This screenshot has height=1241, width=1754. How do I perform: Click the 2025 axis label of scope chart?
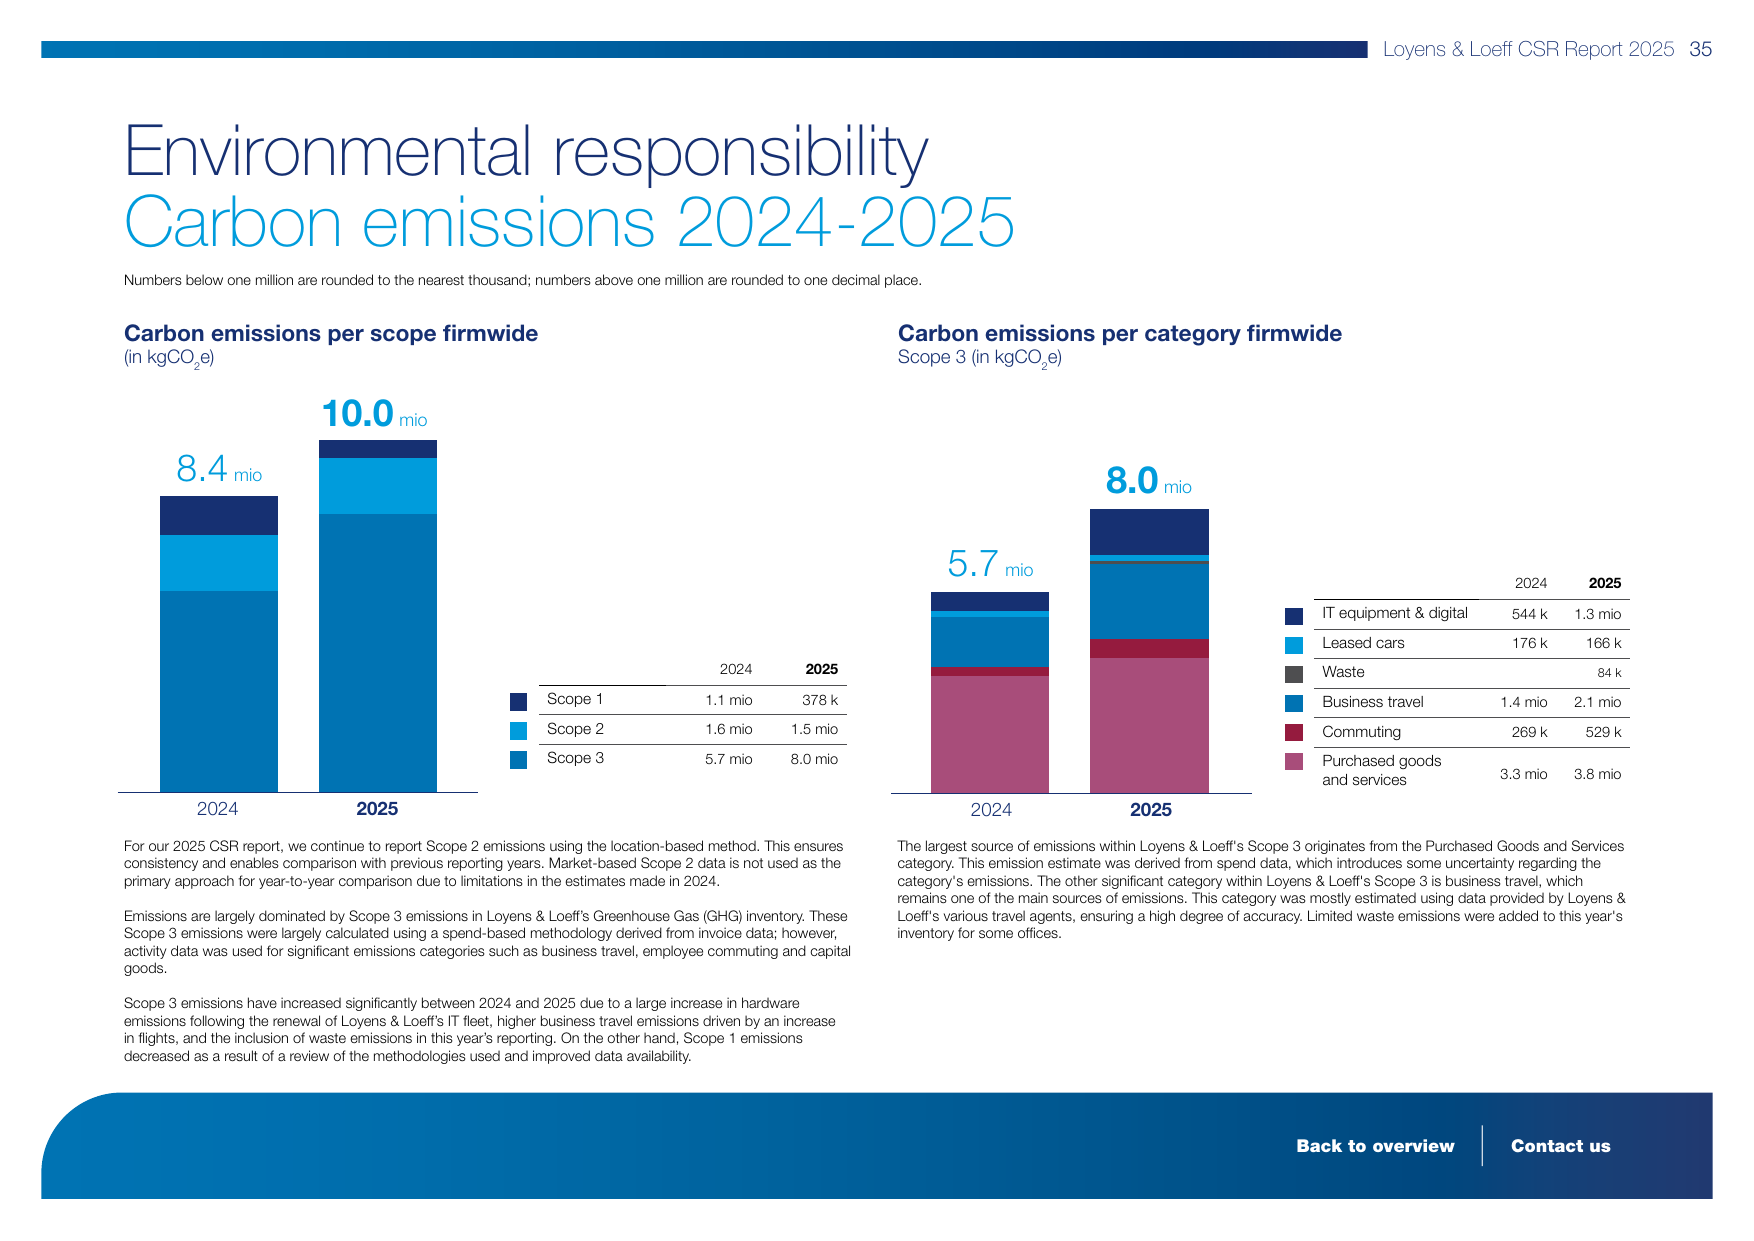(377, 809)
